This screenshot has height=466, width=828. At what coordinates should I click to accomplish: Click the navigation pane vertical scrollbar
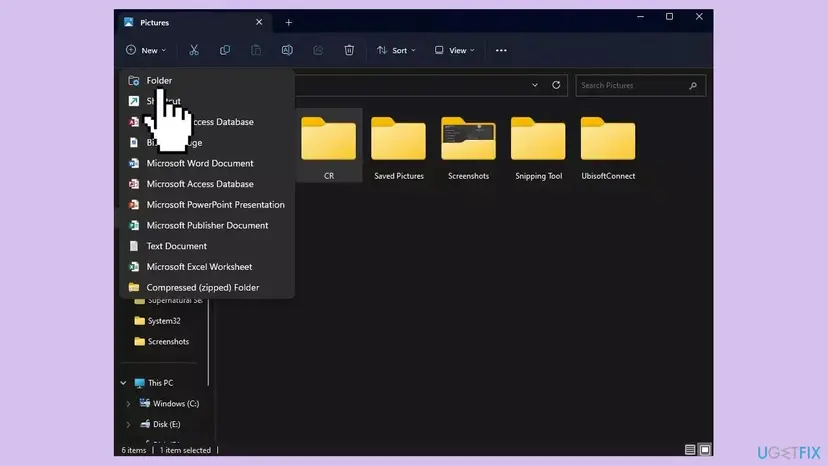209,342
